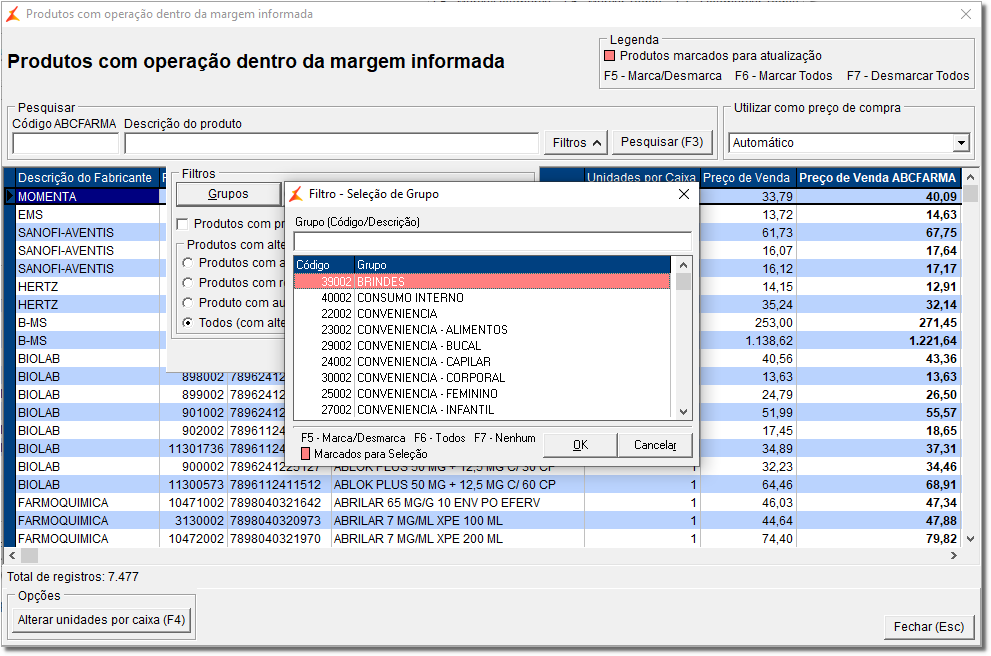Select the CONVENIENCIA - CAPILAR group row
The image size is (991, 656).
coord(482,361)
